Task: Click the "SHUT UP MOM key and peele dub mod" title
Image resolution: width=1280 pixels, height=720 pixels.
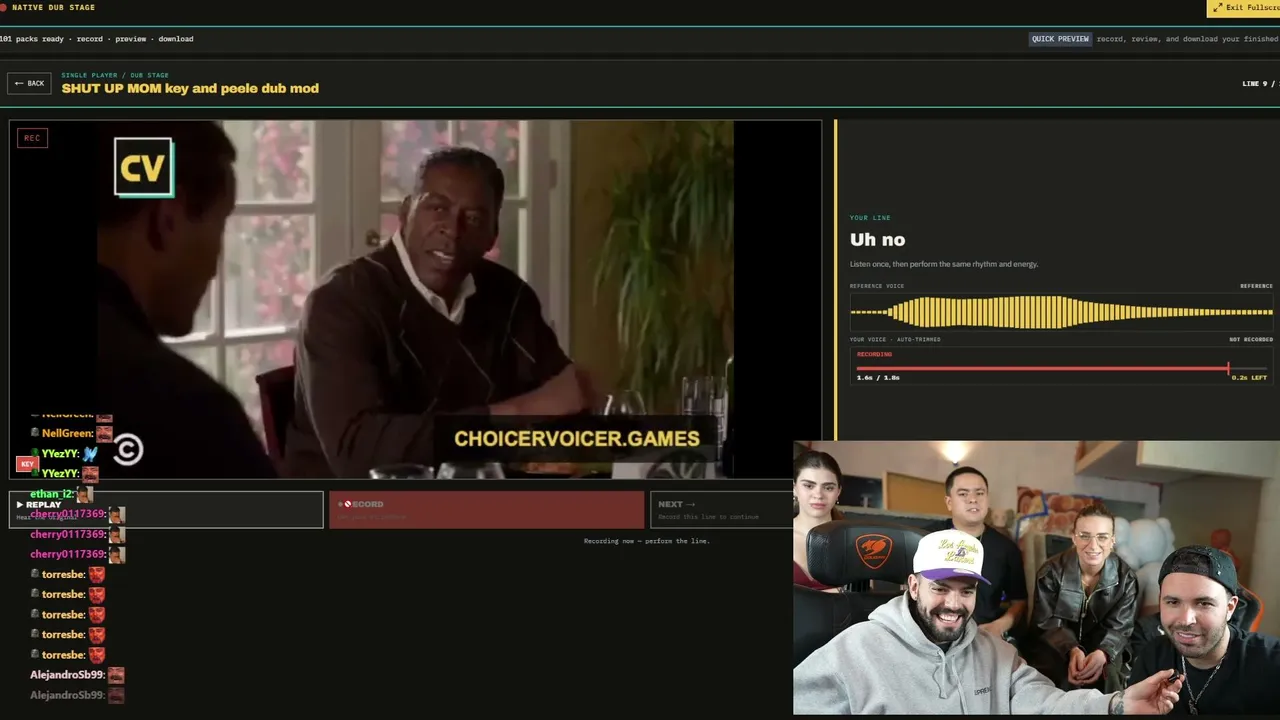Action: coord(190,88)
